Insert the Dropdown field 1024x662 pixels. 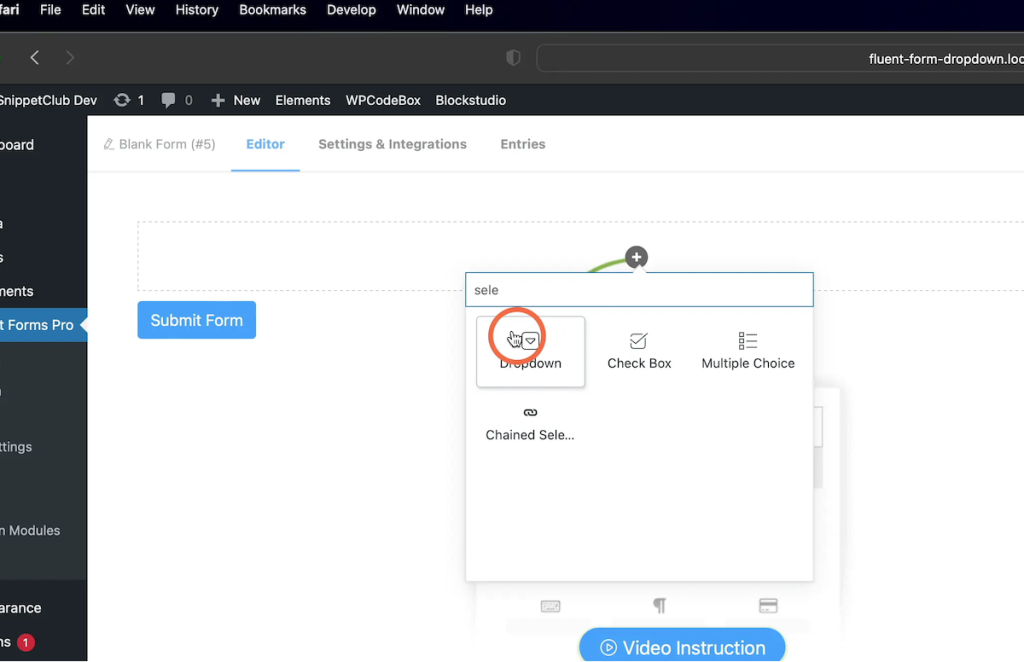(x=530, y=352)
